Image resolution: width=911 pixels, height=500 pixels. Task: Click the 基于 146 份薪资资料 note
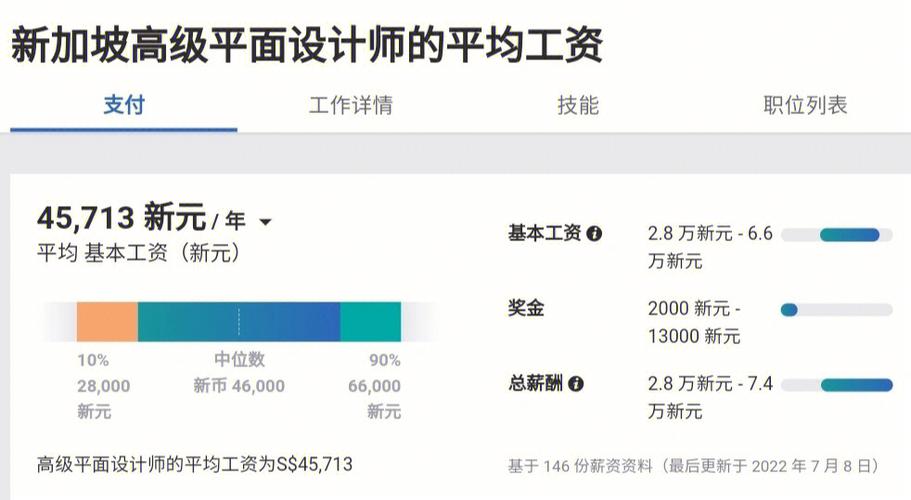click(693, 466)
